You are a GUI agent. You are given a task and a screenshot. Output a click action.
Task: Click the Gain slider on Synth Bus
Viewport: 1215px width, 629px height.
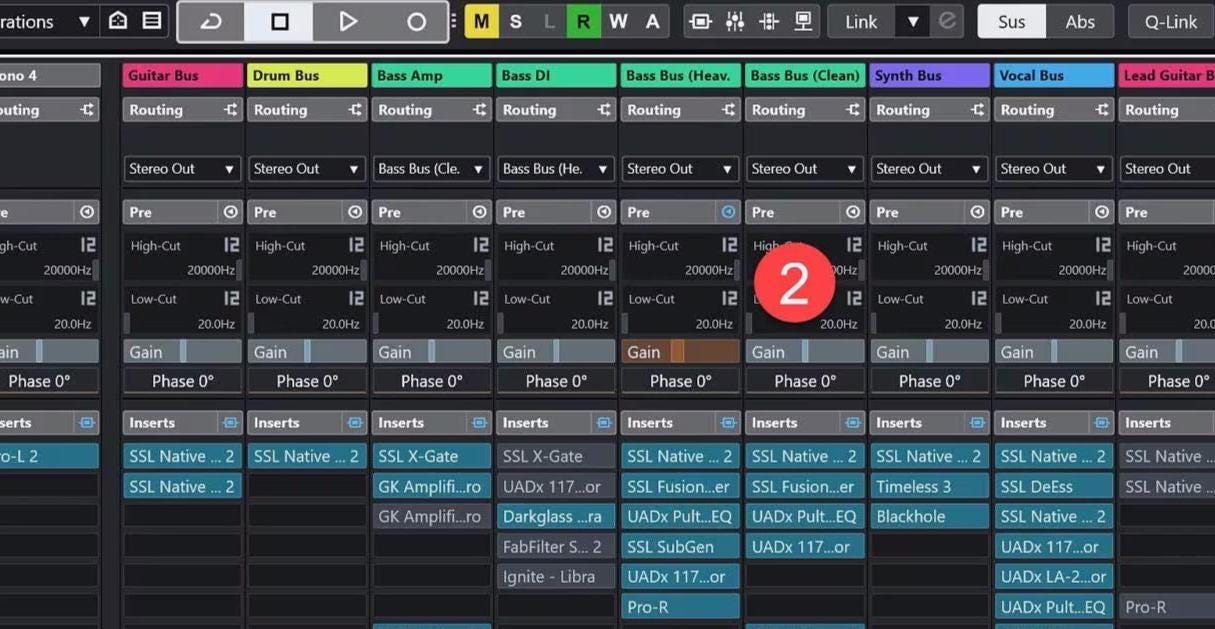[929, 352]
